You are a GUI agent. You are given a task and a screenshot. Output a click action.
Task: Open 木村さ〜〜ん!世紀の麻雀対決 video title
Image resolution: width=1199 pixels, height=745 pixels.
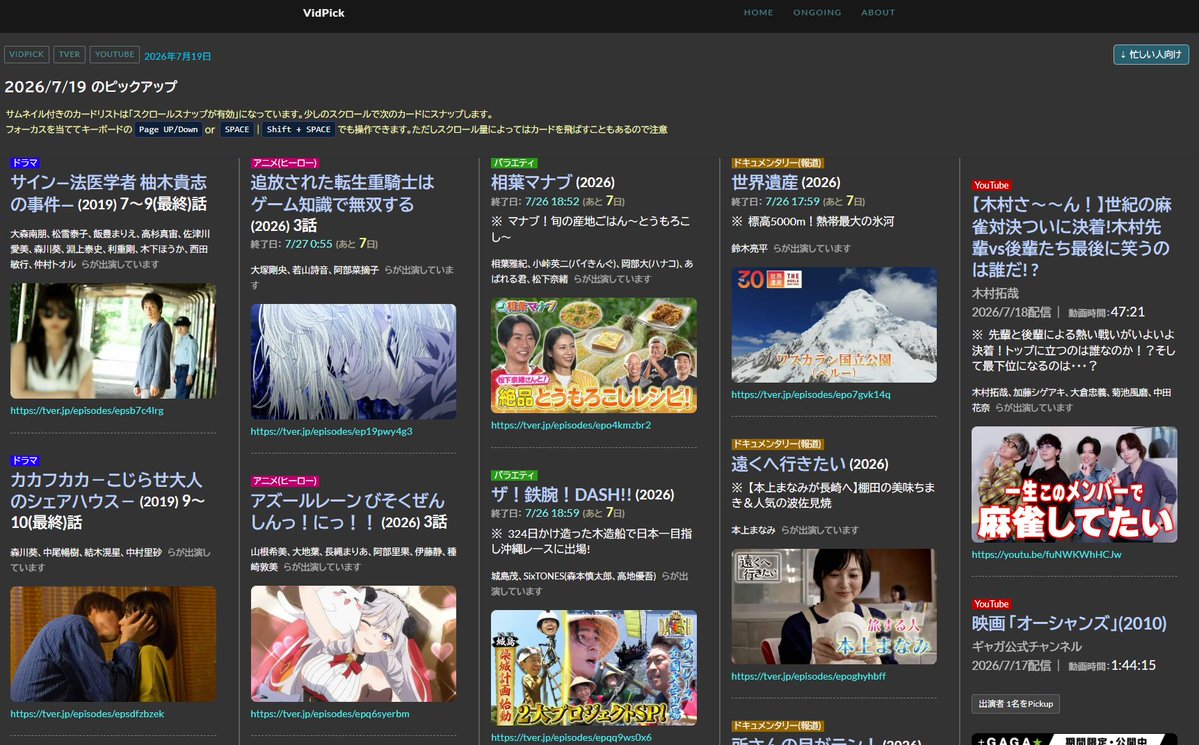coord(1071,237)
